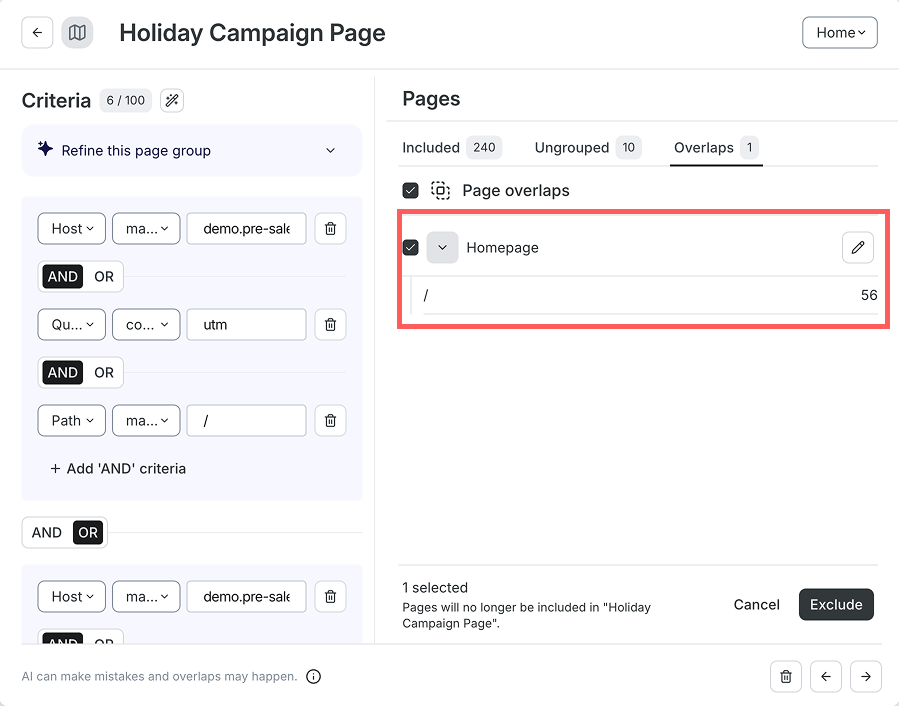Click the 6 / 100 criteria count badge

pyautogui.click(x=126, y=100)
